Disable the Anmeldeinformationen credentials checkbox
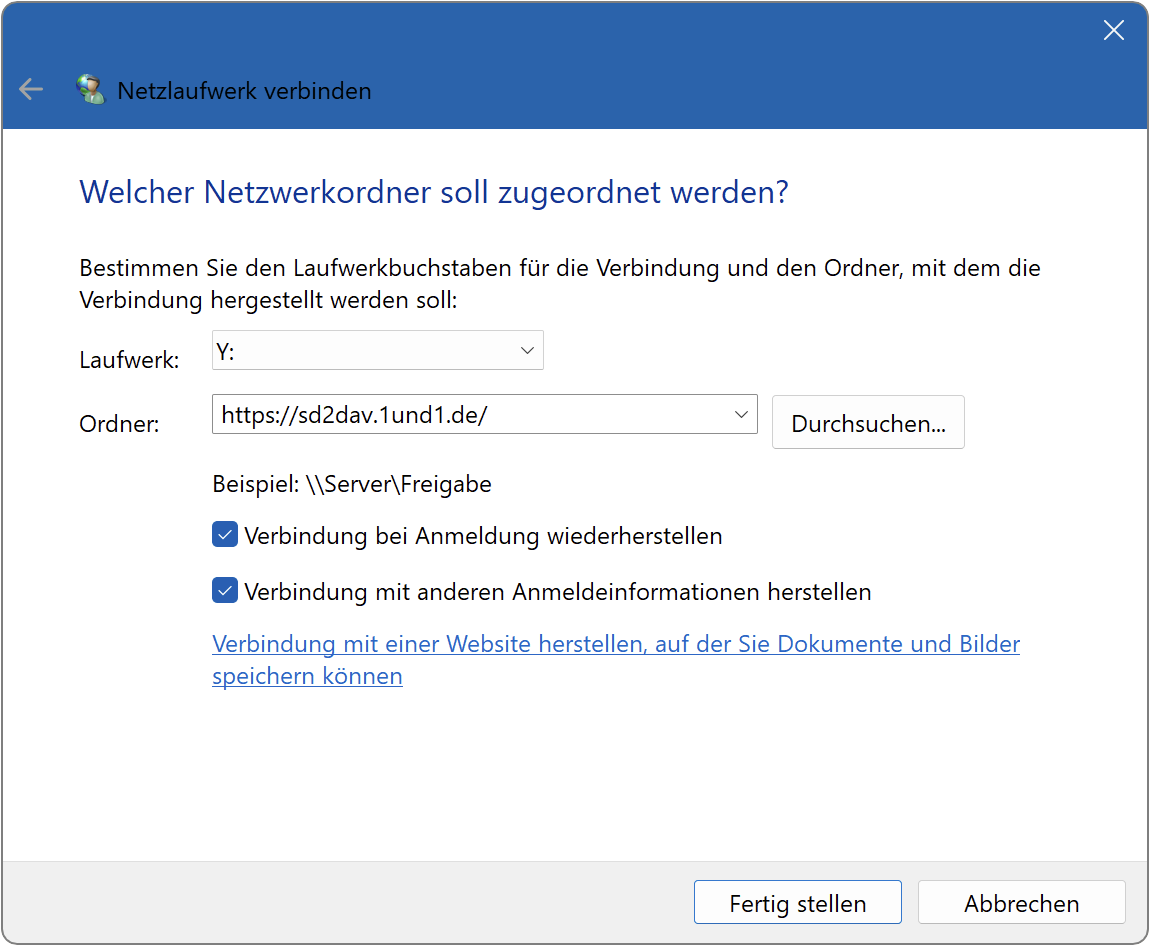Screen dimensions: 1150x946 click(x=224, y=590)
